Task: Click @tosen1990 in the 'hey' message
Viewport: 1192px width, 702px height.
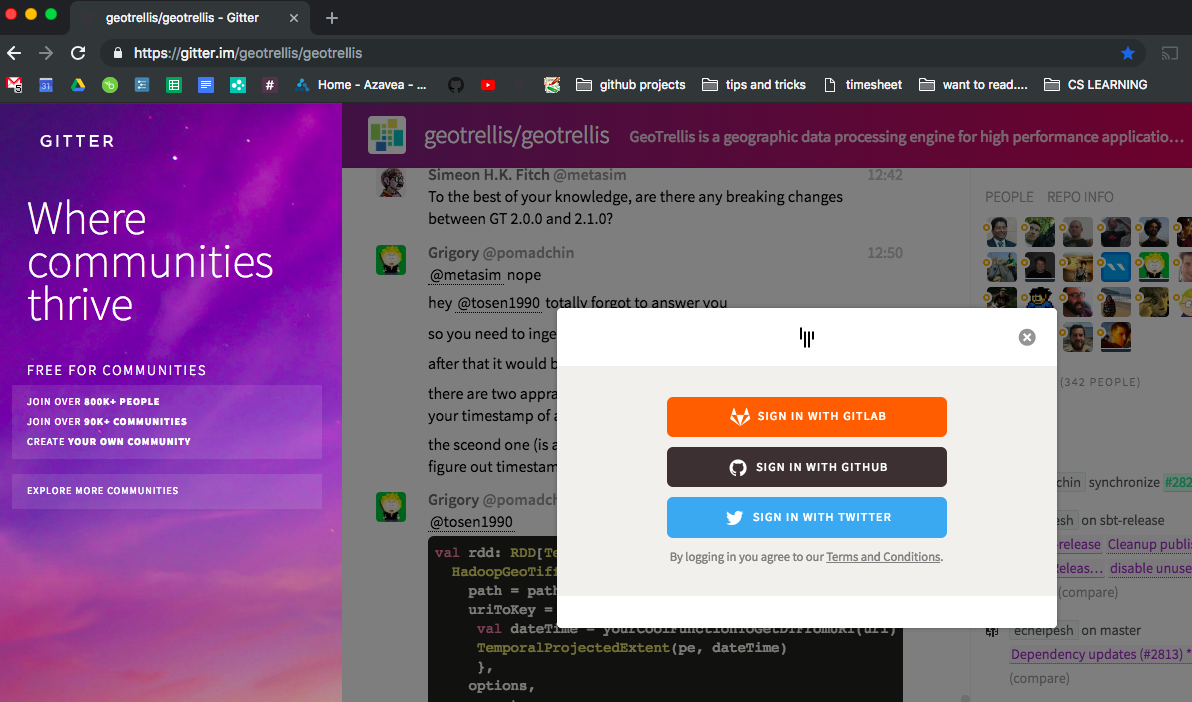Action: [498, 303]
